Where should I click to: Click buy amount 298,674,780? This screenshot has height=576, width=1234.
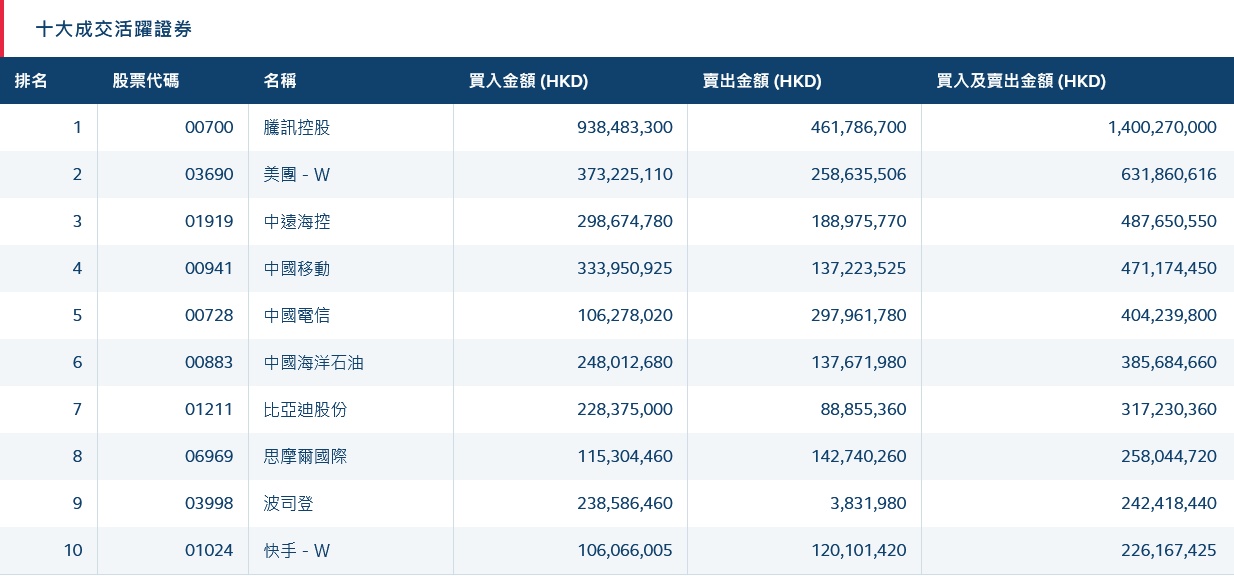point(625,221)
